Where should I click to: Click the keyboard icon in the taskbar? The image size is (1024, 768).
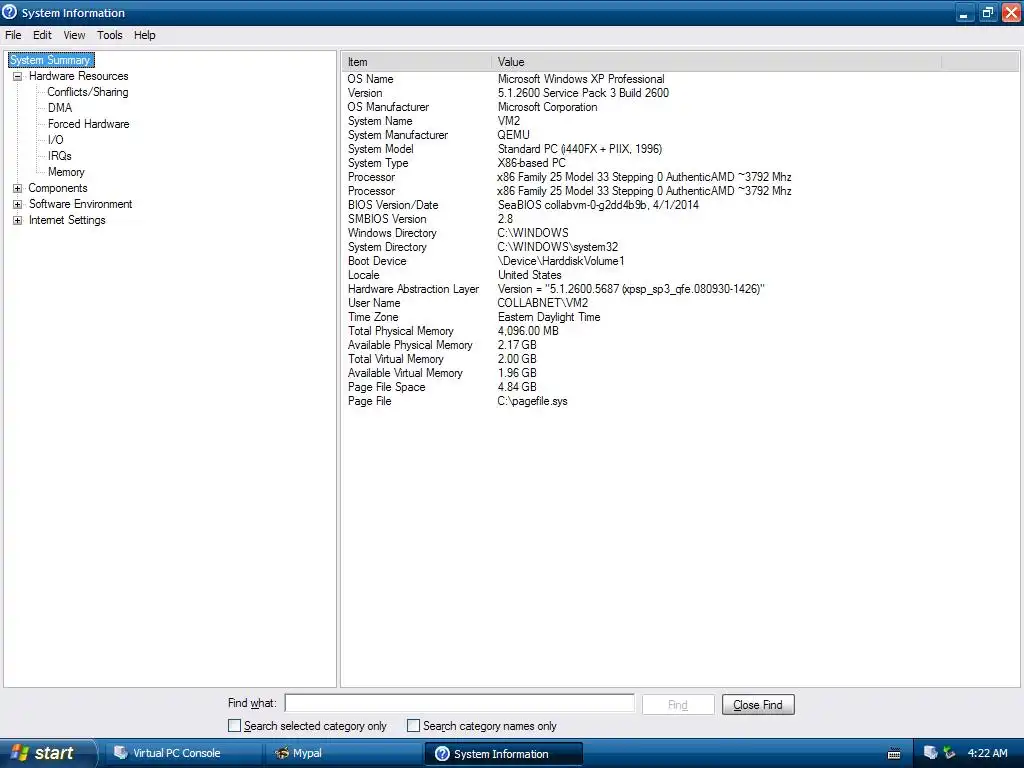point(894,754)
